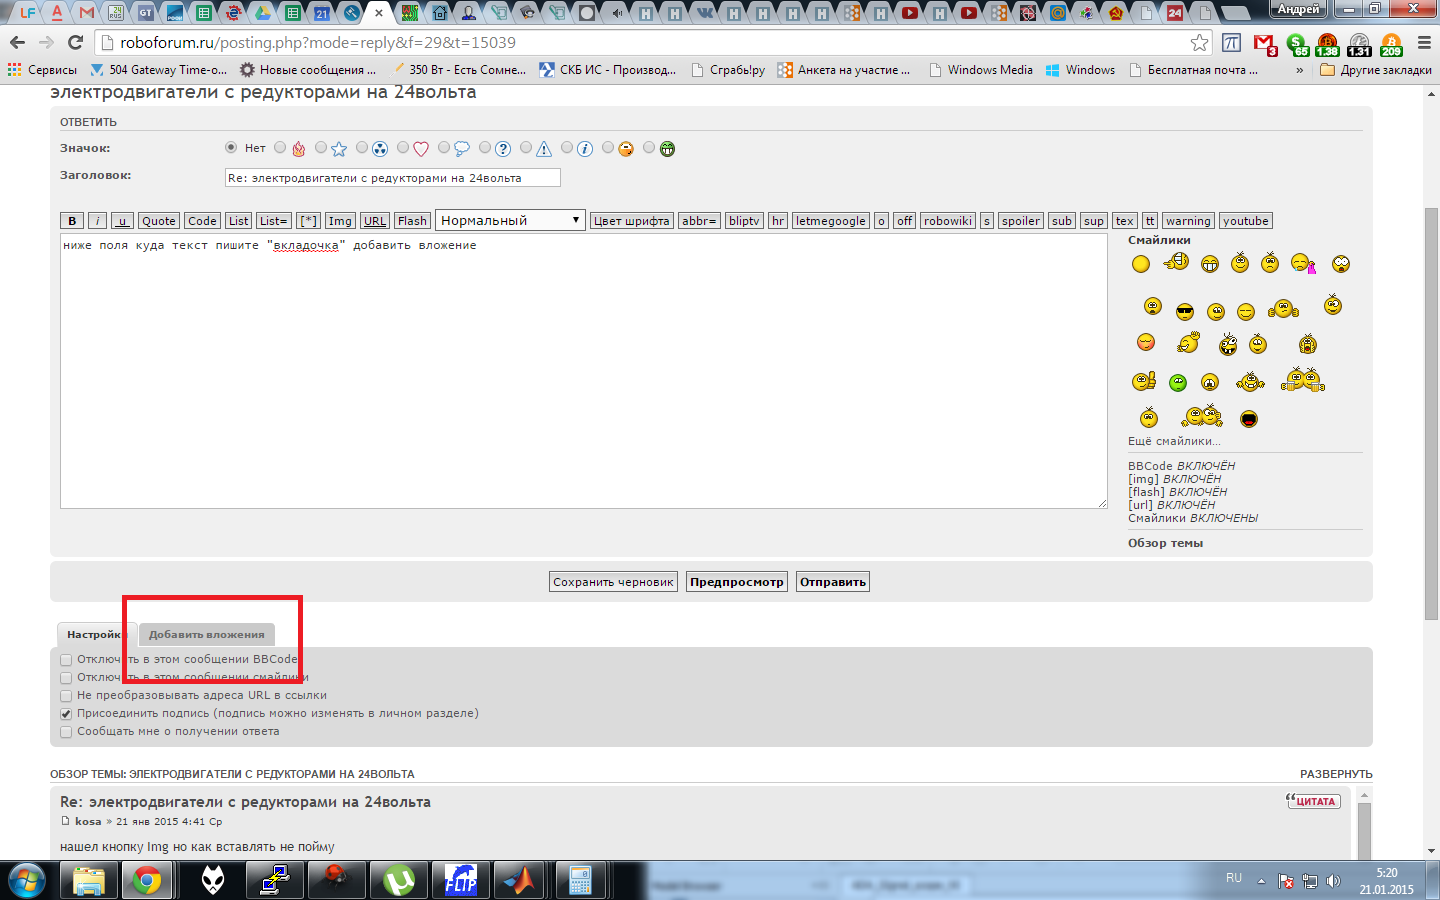Image resolution: width=1440 pixels, height=900 pixels.
Task: Apply underline BBCode with the u button
Action: 122,221
